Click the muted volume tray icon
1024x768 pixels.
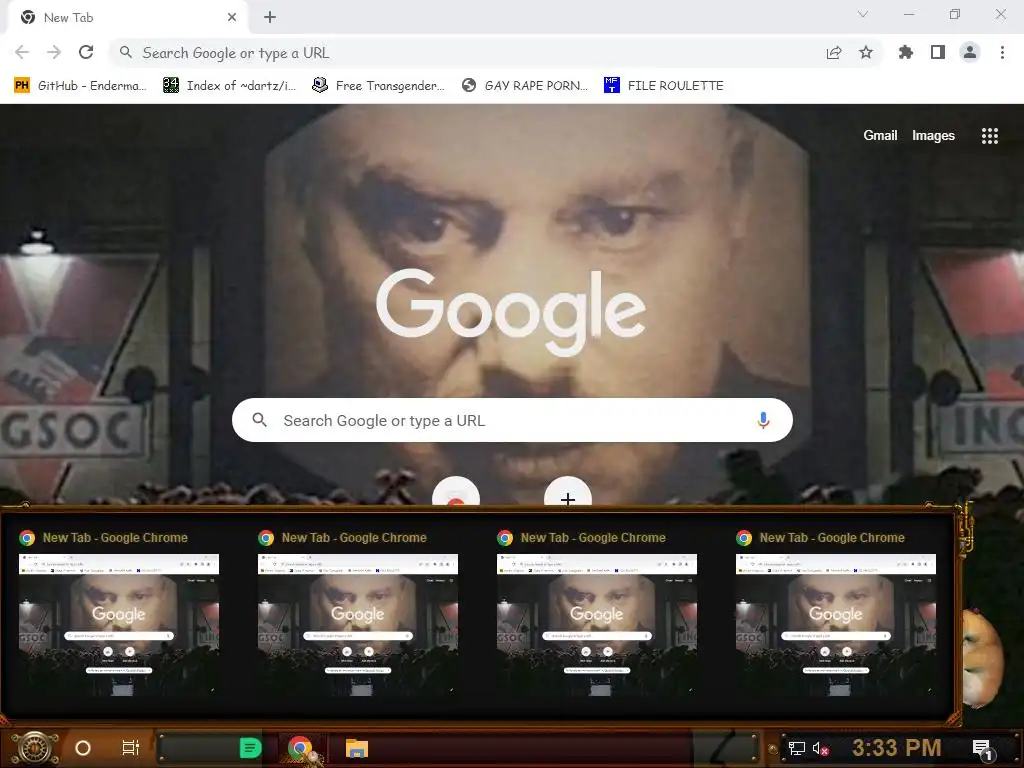[820, 748]
